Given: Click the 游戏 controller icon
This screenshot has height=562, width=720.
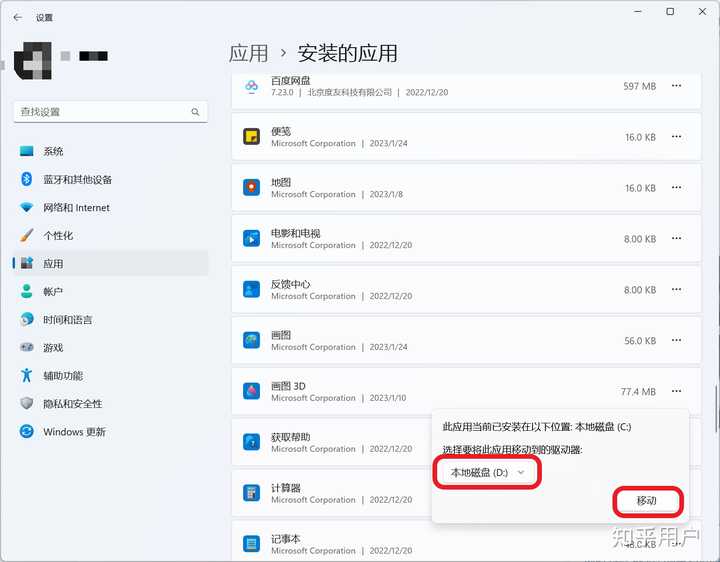Looking at the screenshot, I should tap(27, 347).
